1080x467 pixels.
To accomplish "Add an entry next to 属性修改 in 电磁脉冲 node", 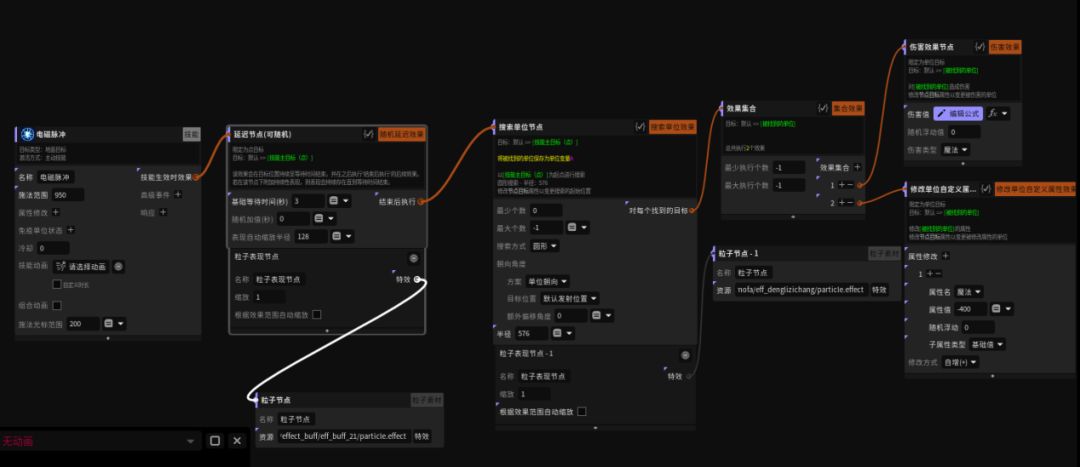I will pos(56,212).
